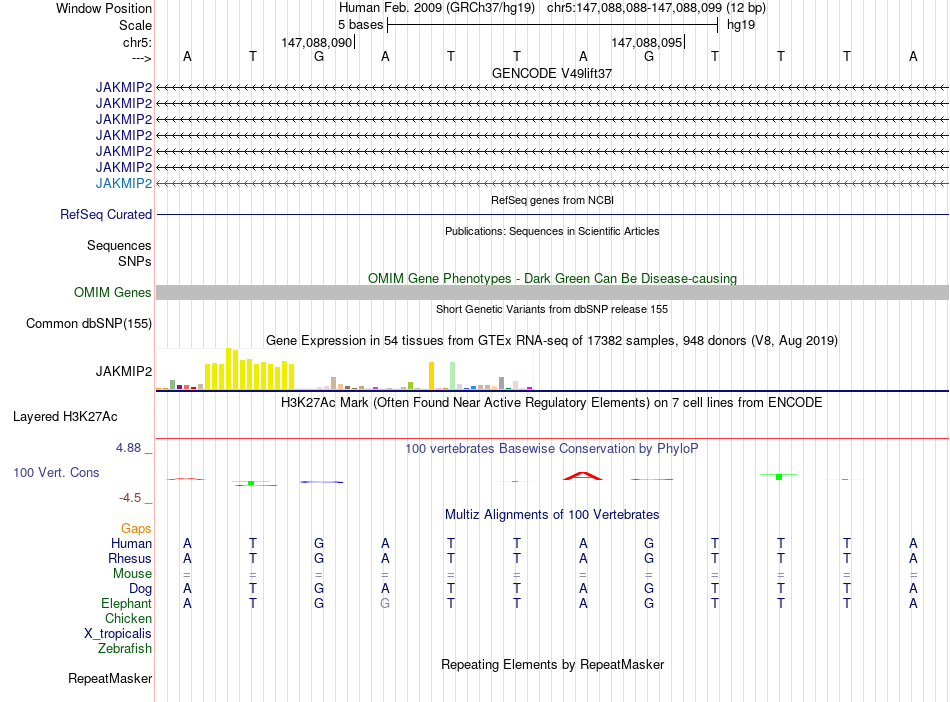Click the gold bar in the GTEx chart
Screen dimensions: 950x702
431,376
